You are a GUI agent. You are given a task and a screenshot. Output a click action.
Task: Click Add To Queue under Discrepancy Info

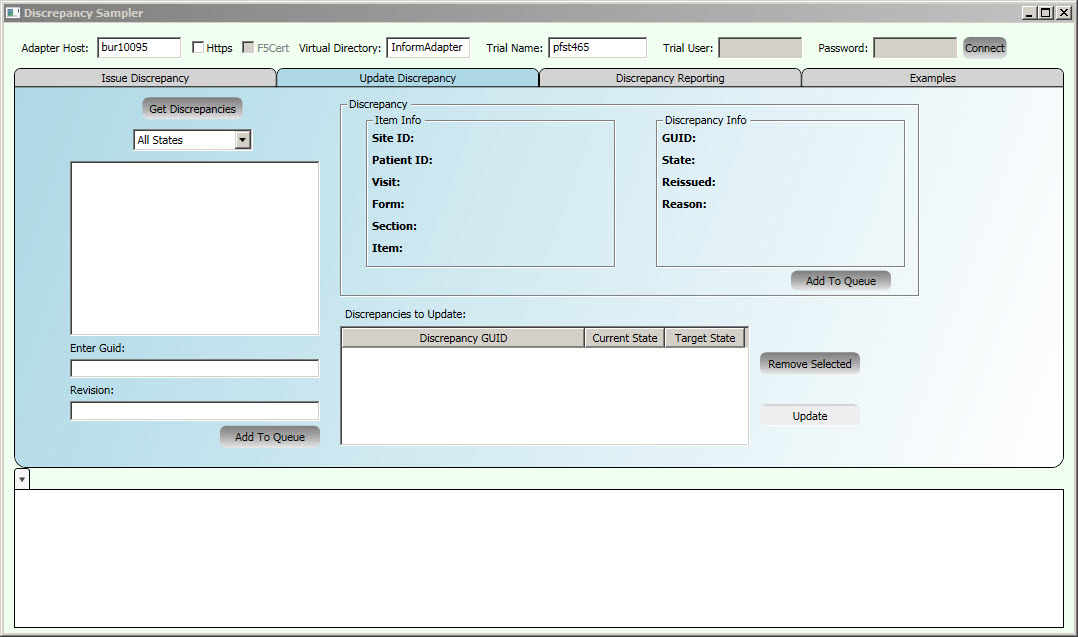tap(841, 280)
